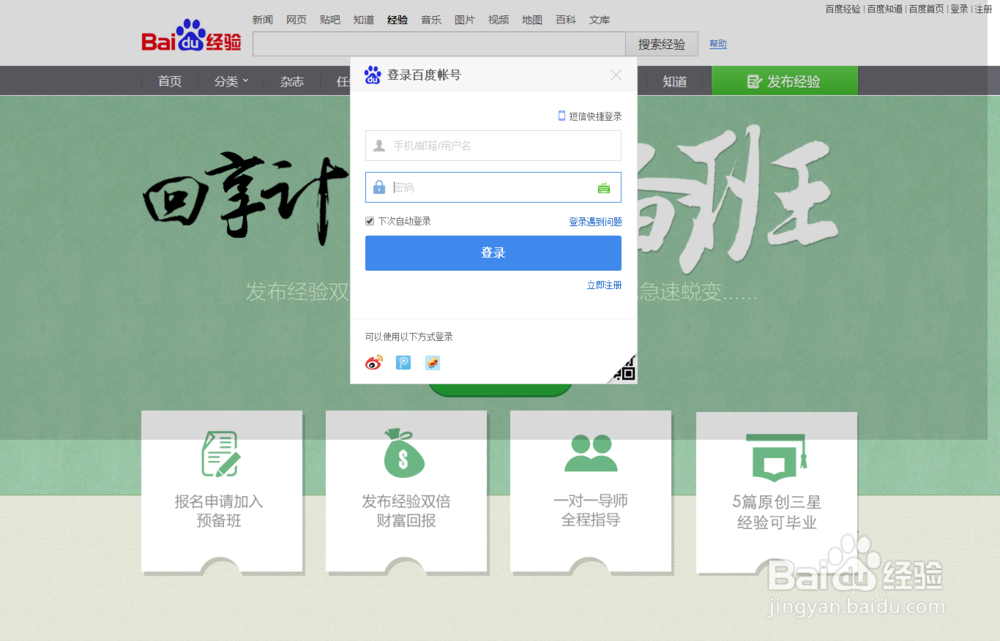
Task: Open 知道 in the dark navigation bar
Action: coord(674,81)
